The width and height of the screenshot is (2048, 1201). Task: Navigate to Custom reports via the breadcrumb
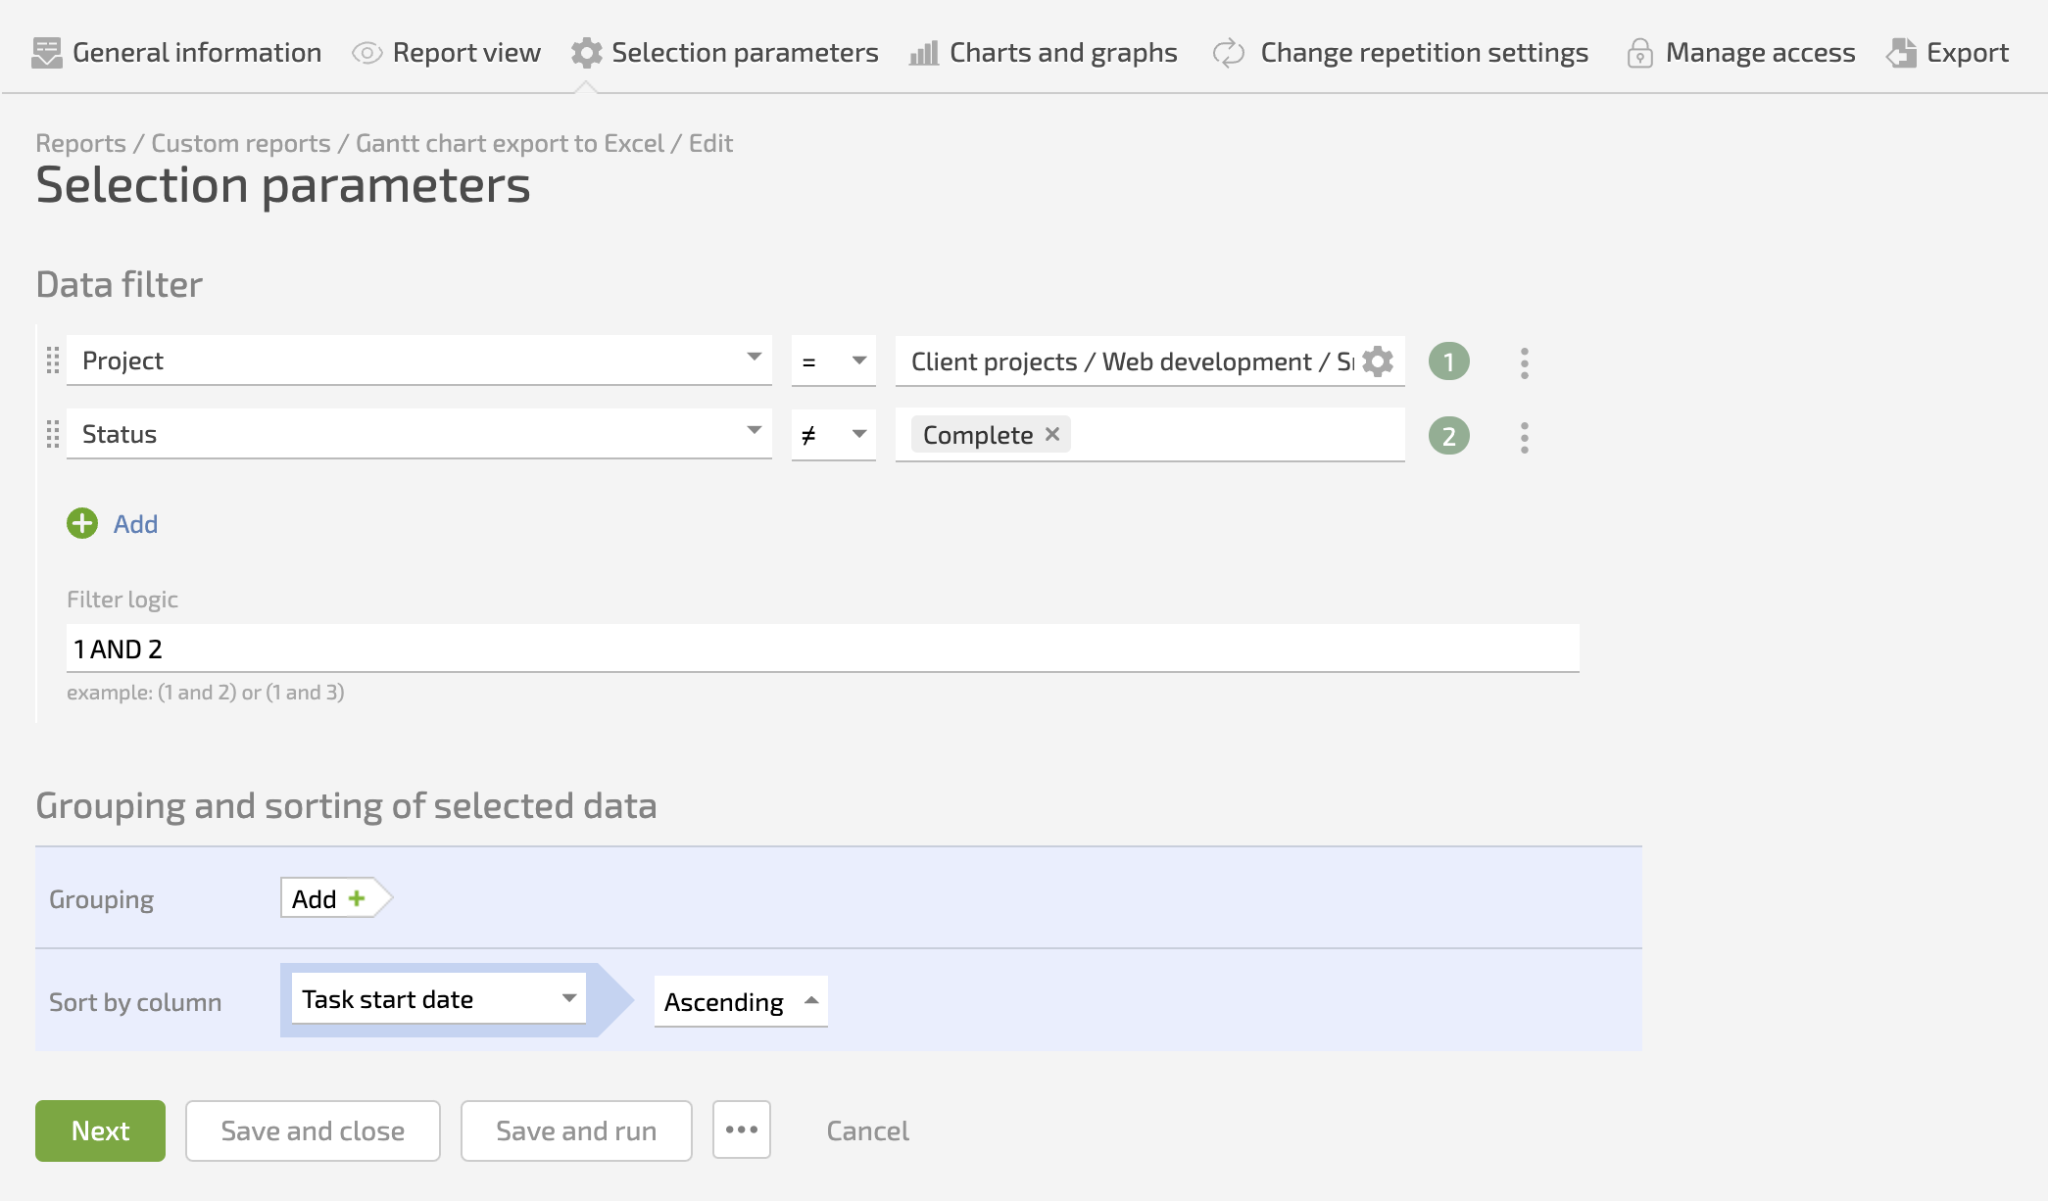click(241, 143)
